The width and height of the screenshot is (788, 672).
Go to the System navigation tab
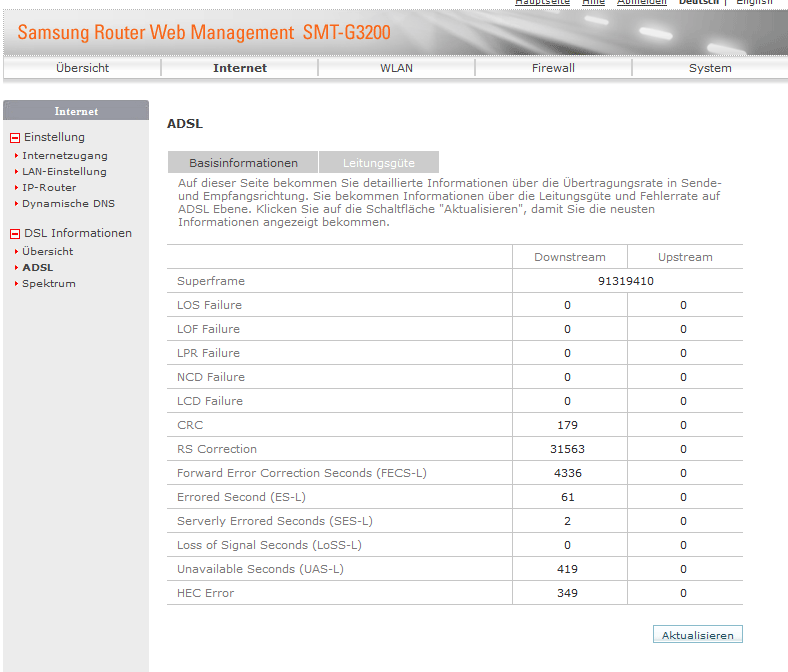(x=710, y=68)
